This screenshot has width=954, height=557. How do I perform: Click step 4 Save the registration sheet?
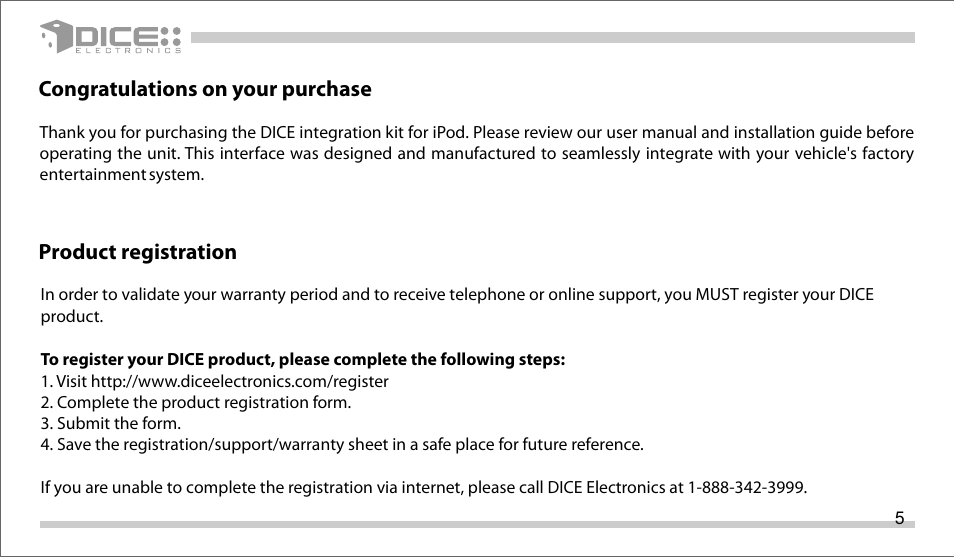[x=342, y=445]
